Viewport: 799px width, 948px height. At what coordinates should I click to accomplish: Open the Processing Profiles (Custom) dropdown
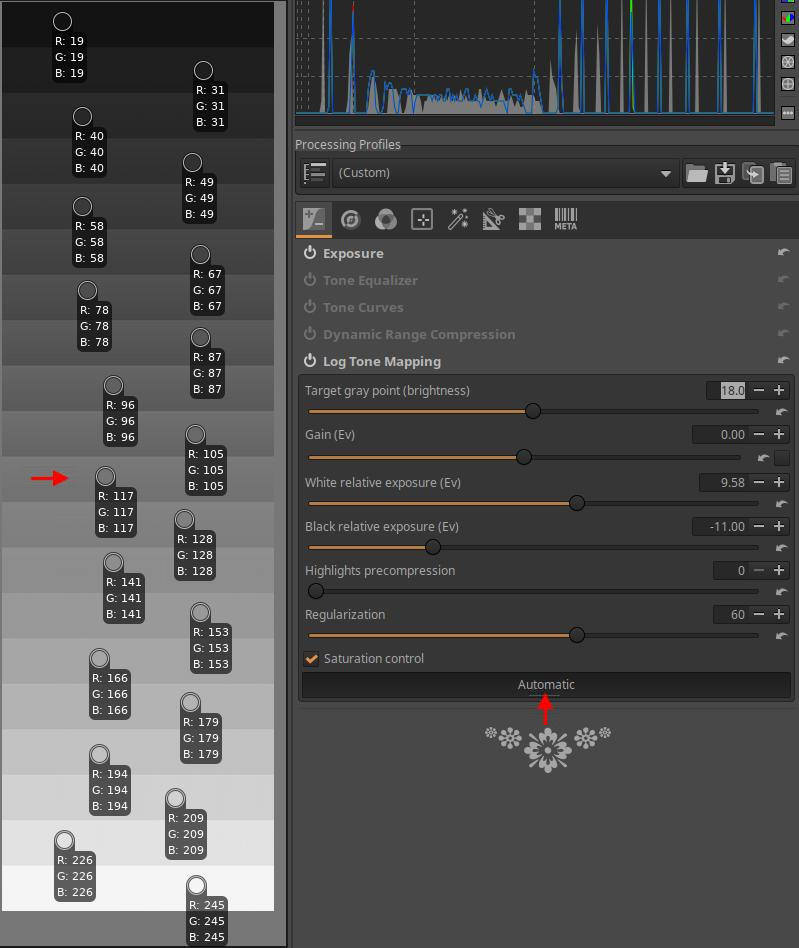click(504, 173)
